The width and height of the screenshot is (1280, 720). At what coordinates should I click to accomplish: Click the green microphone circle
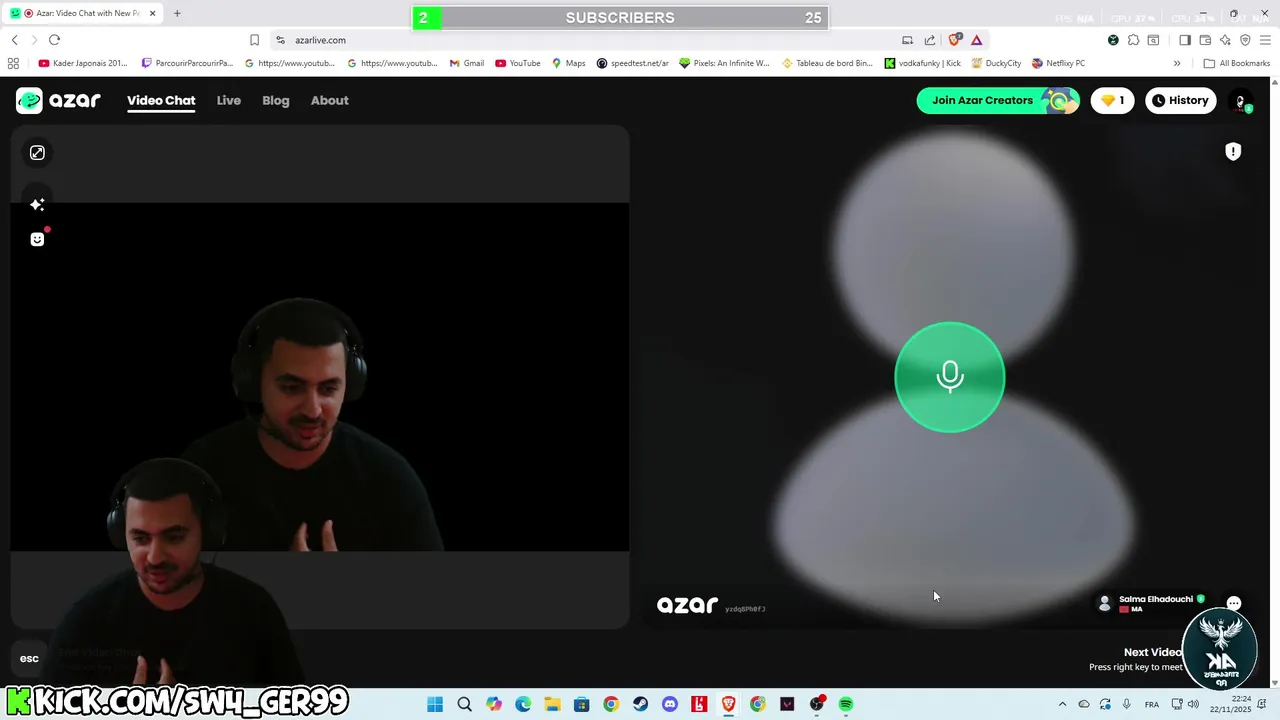pos(949,377)
